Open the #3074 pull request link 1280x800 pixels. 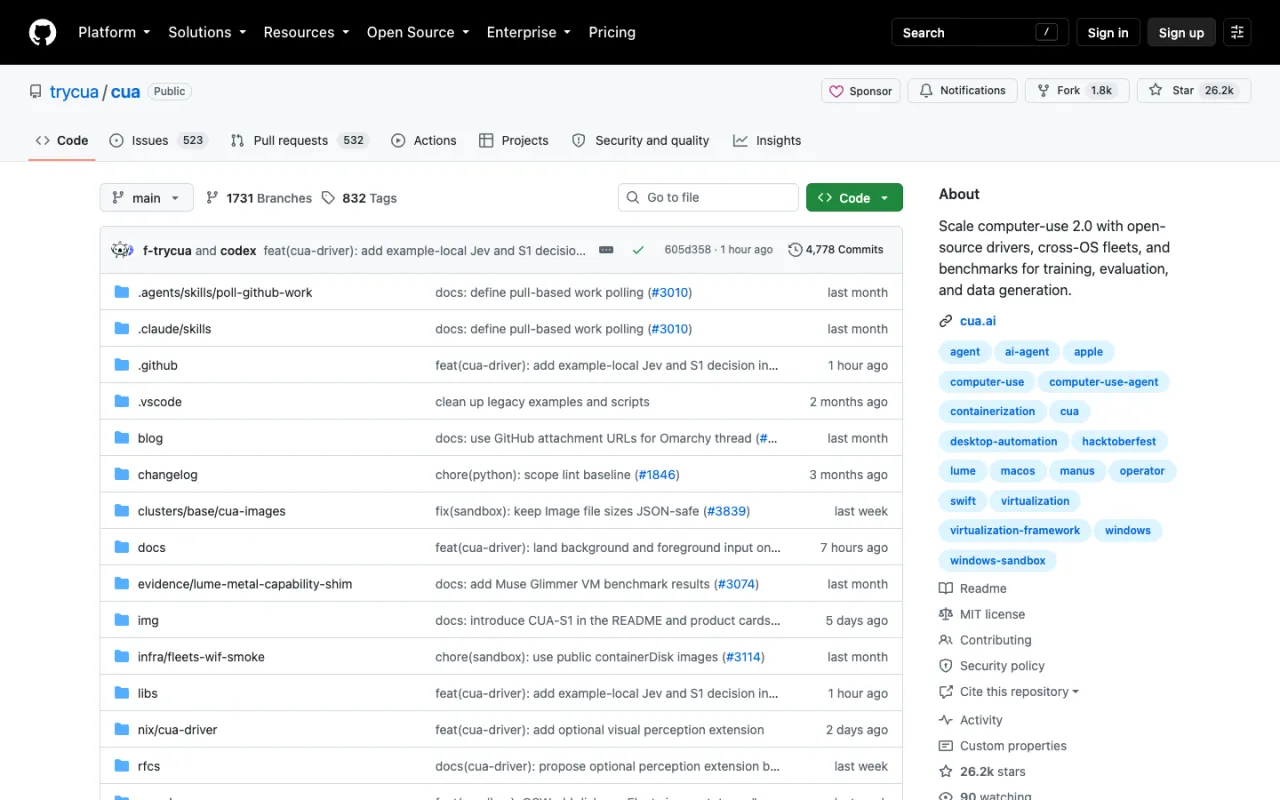[x=736, y=584]
